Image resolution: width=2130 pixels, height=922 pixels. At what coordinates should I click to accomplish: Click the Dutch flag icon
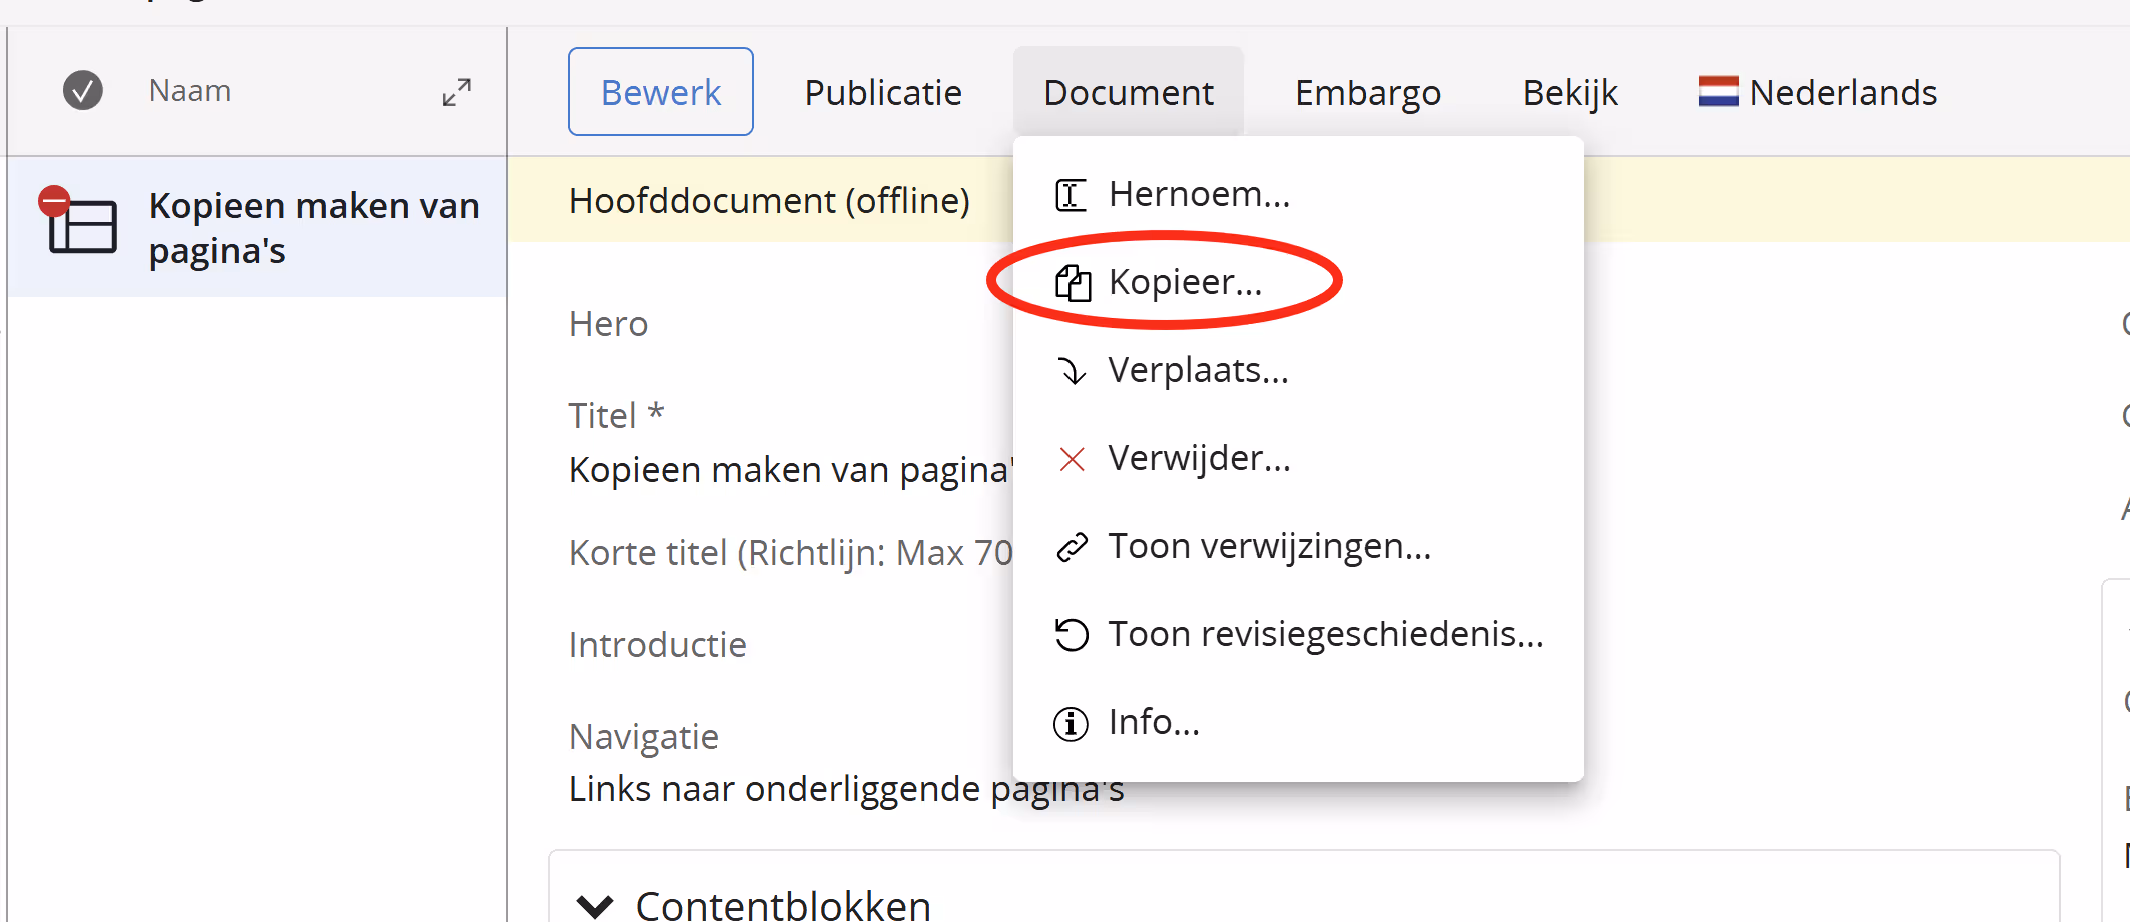[1718, 92]
